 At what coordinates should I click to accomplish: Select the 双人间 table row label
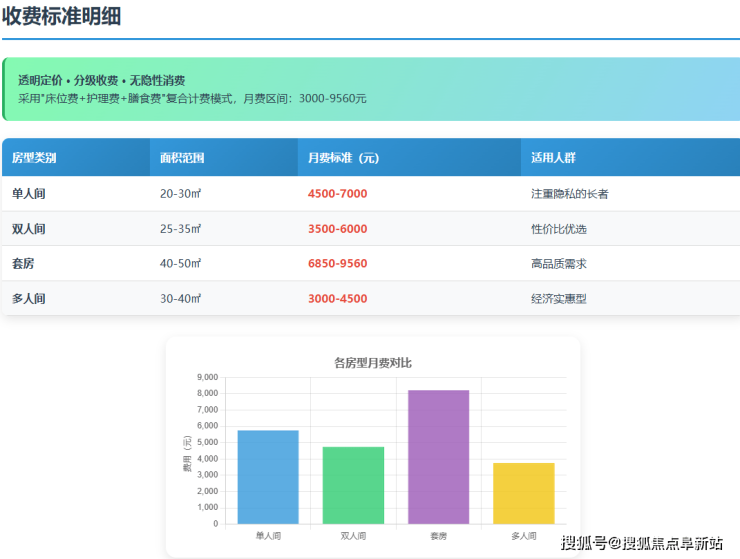coord(29,229)
